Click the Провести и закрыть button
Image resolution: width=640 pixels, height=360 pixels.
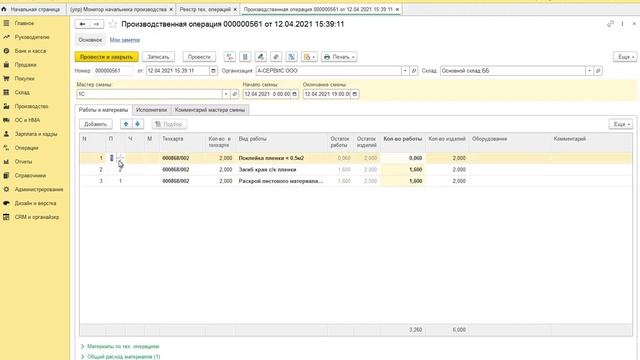click(107, 57)
